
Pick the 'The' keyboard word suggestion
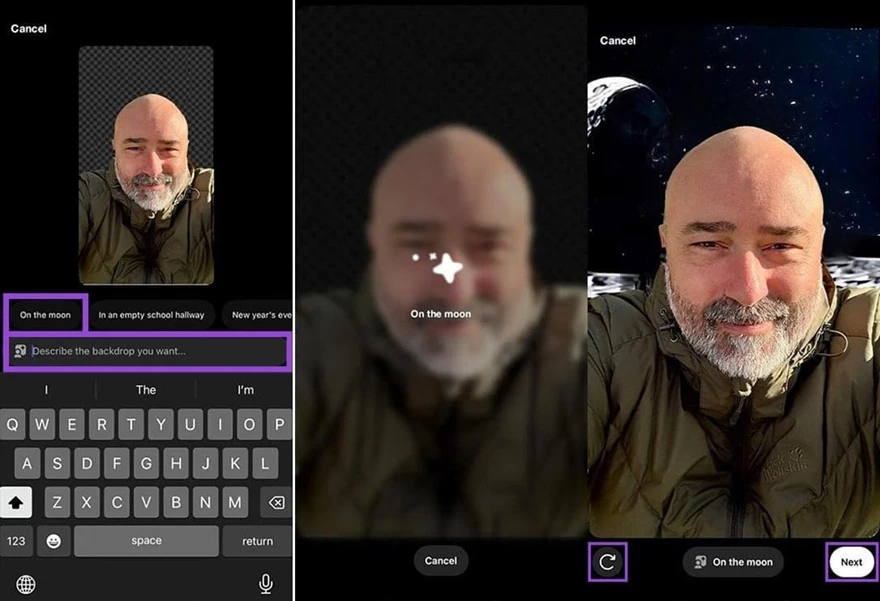pyautogui.click(x=146, y=390)
